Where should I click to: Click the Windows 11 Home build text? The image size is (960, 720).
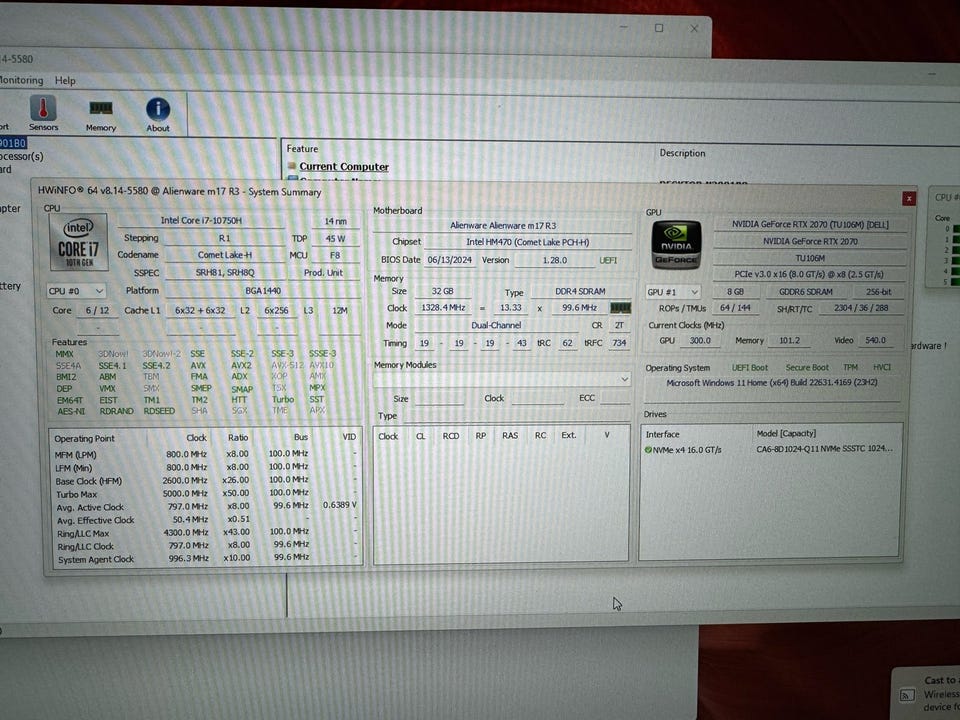coord(771,383)
